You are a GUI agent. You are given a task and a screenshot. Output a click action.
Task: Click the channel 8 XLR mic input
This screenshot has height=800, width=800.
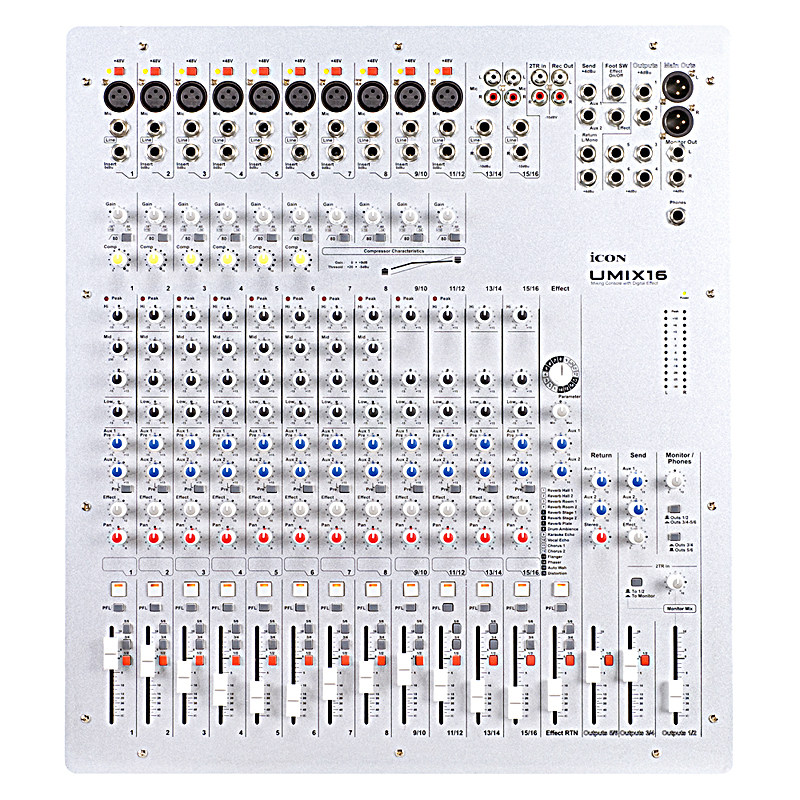pos(372,96)
